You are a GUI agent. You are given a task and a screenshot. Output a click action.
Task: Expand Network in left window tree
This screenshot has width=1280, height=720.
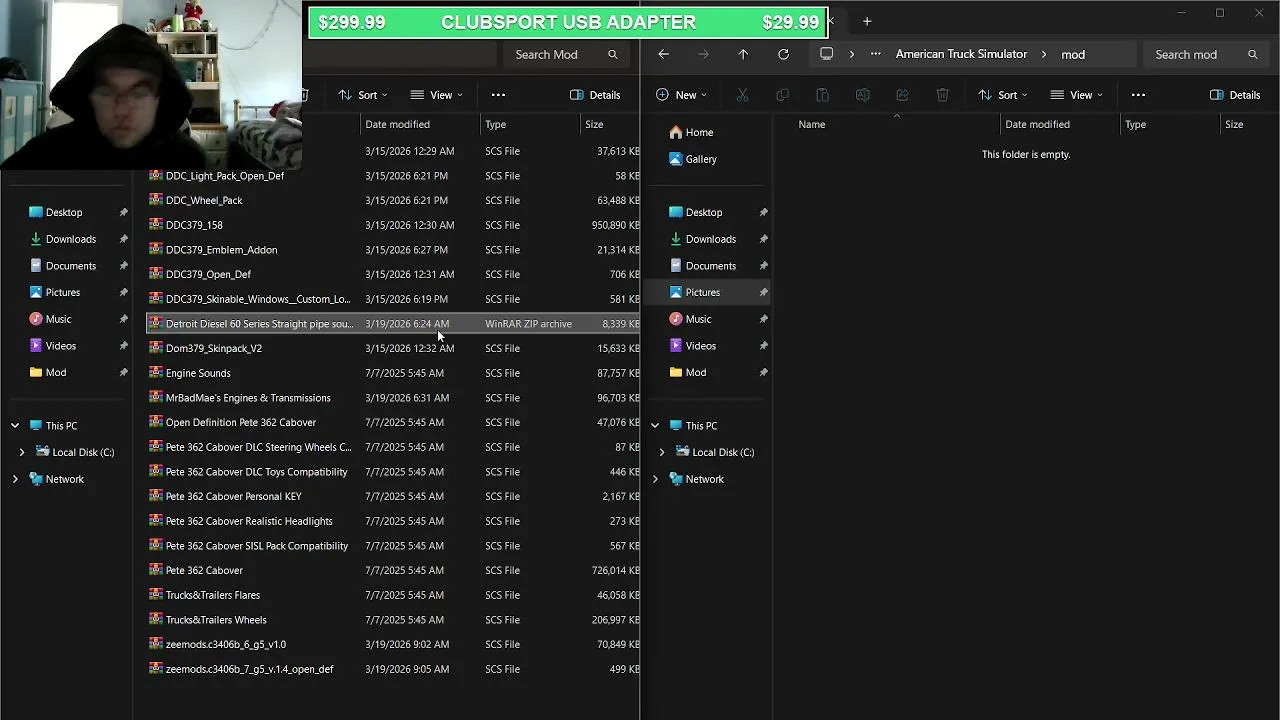click(x=15, y=479)
